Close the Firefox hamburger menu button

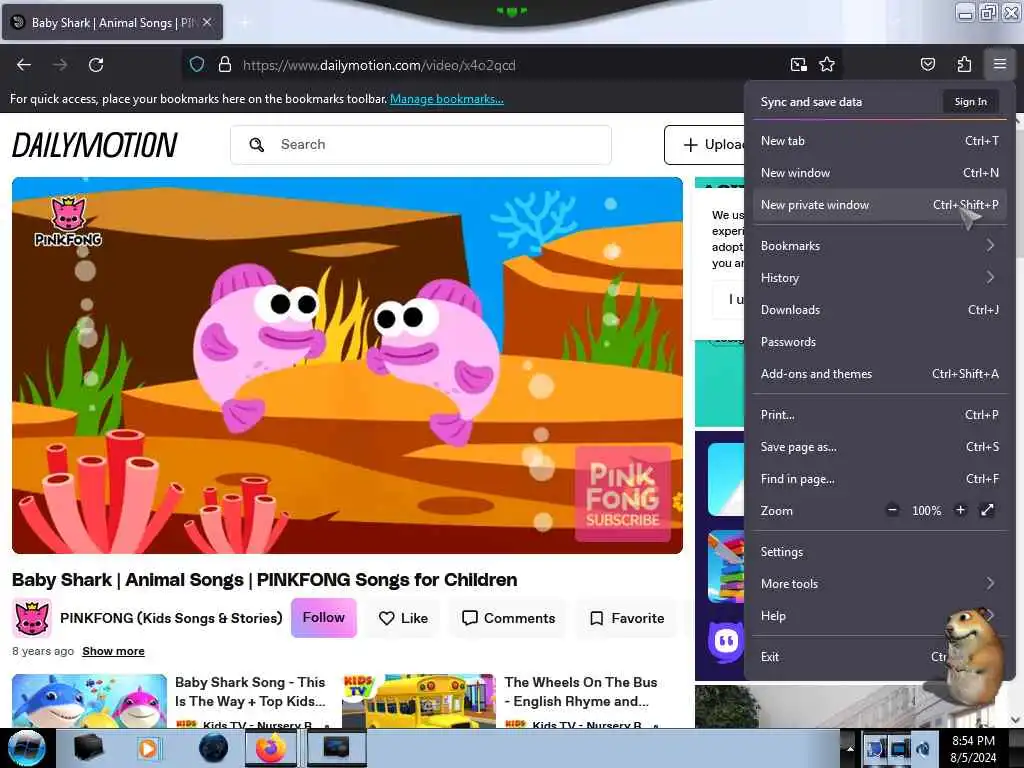pyautogui.click(x=999, y=64)
